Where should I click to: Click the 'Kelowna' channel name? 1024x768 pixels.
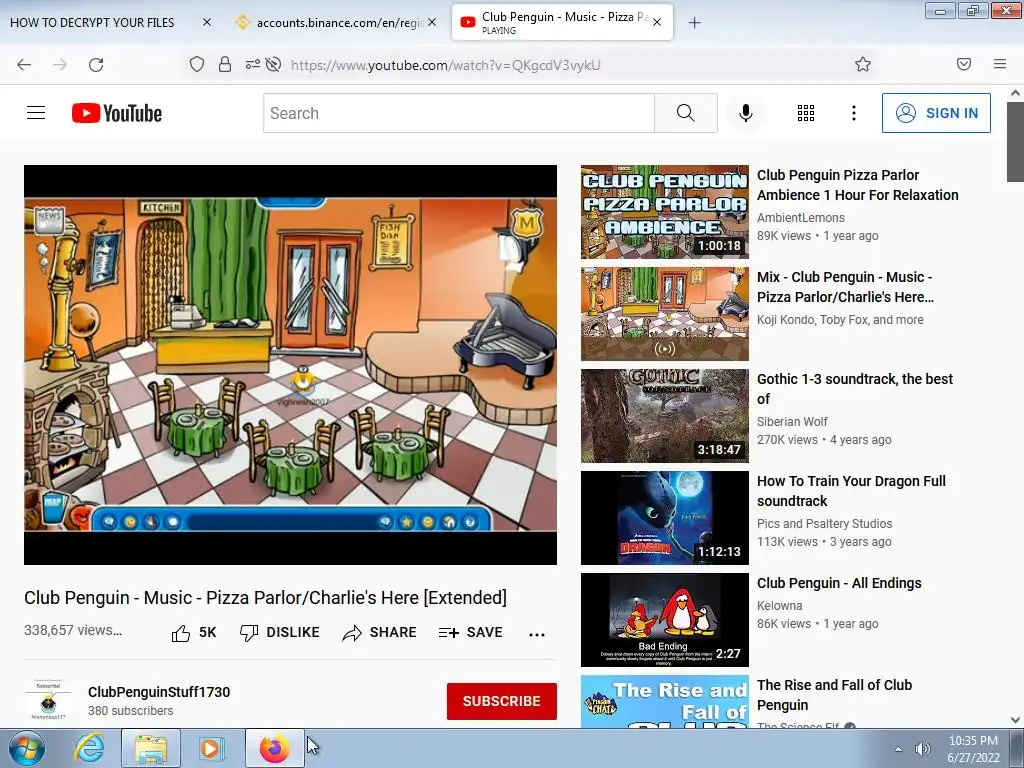779,606
